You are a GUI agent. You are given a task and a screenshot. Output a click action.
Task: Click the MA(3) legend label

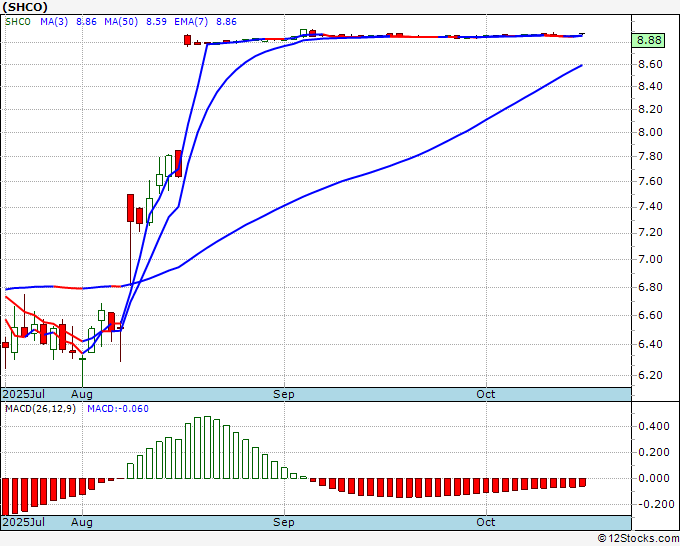(x=54, y=22)
